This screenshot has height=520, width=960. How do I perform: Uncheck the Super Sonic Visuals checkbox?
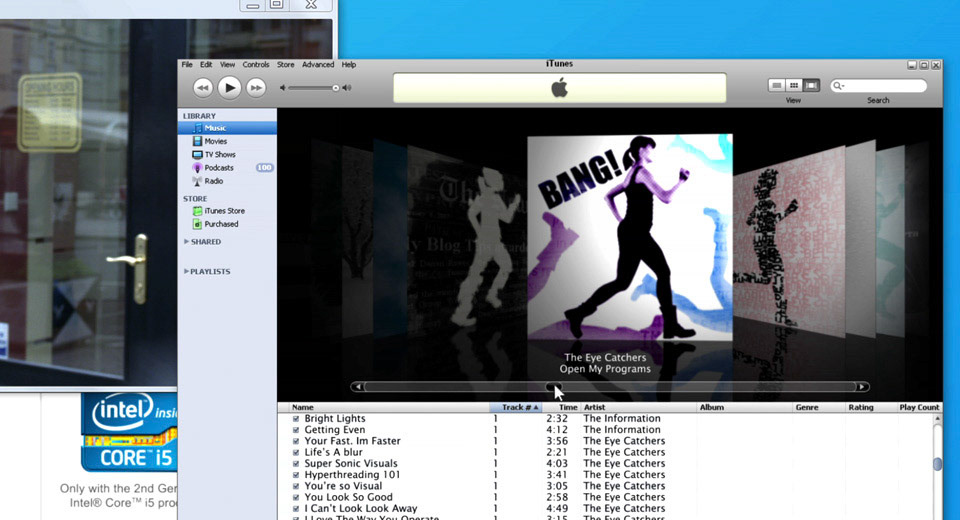point(296,464)
